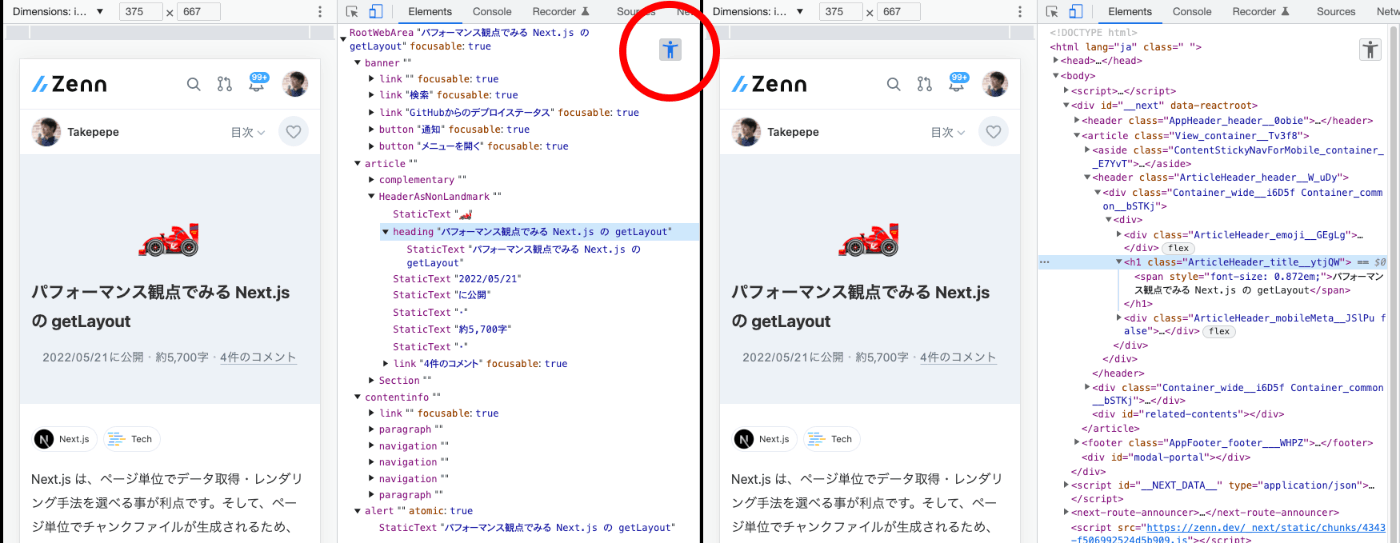Select the inspect-element cursor icon in DOM-tree DevTools
The width and height of the screenshot is (1400, 543).
pos(1052,12)
